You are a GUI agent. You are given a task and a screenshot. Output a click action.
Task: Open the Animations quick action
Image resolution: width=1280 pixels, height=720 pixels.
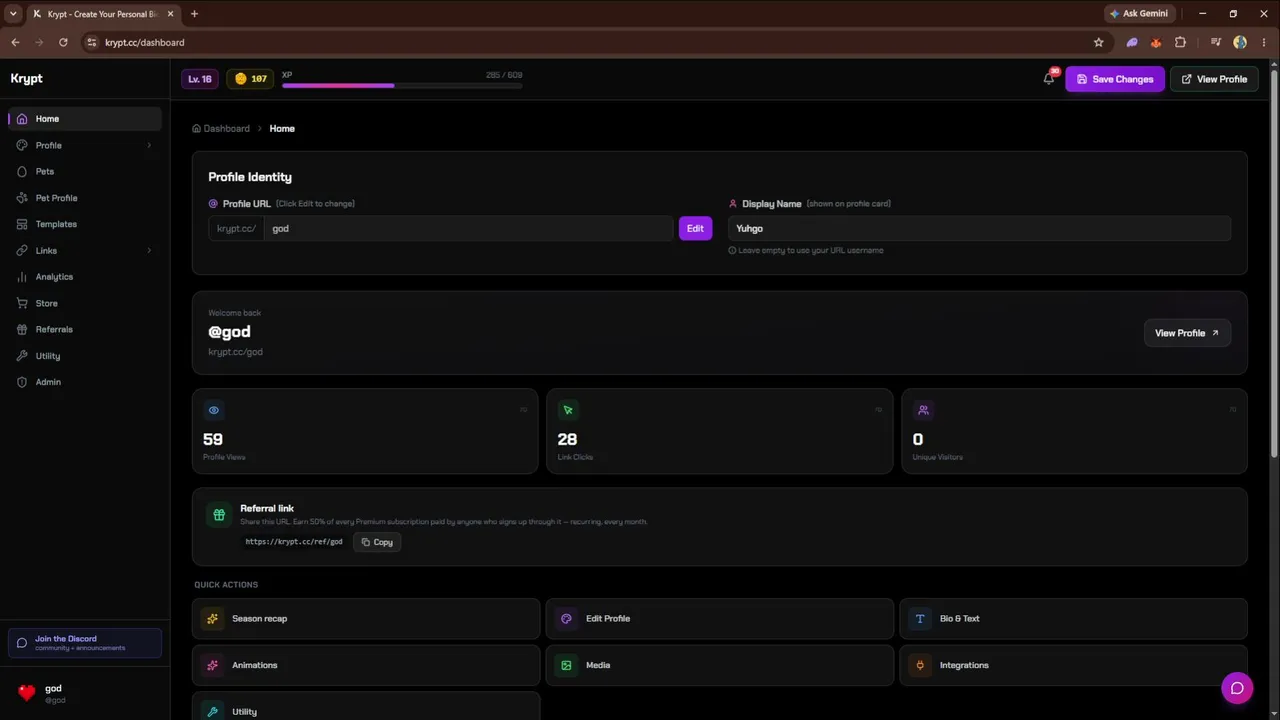coord(366,665)
